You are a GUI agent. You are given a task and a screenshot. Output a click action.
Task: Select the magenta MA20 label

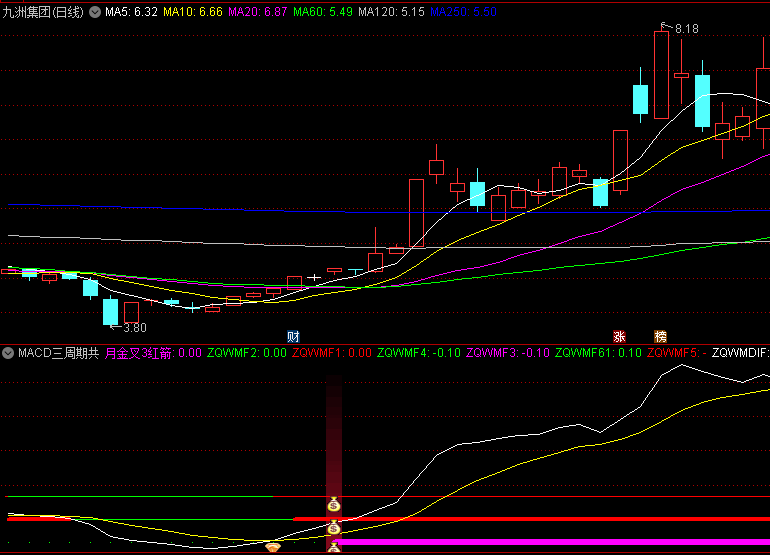[x=258, y=12]
